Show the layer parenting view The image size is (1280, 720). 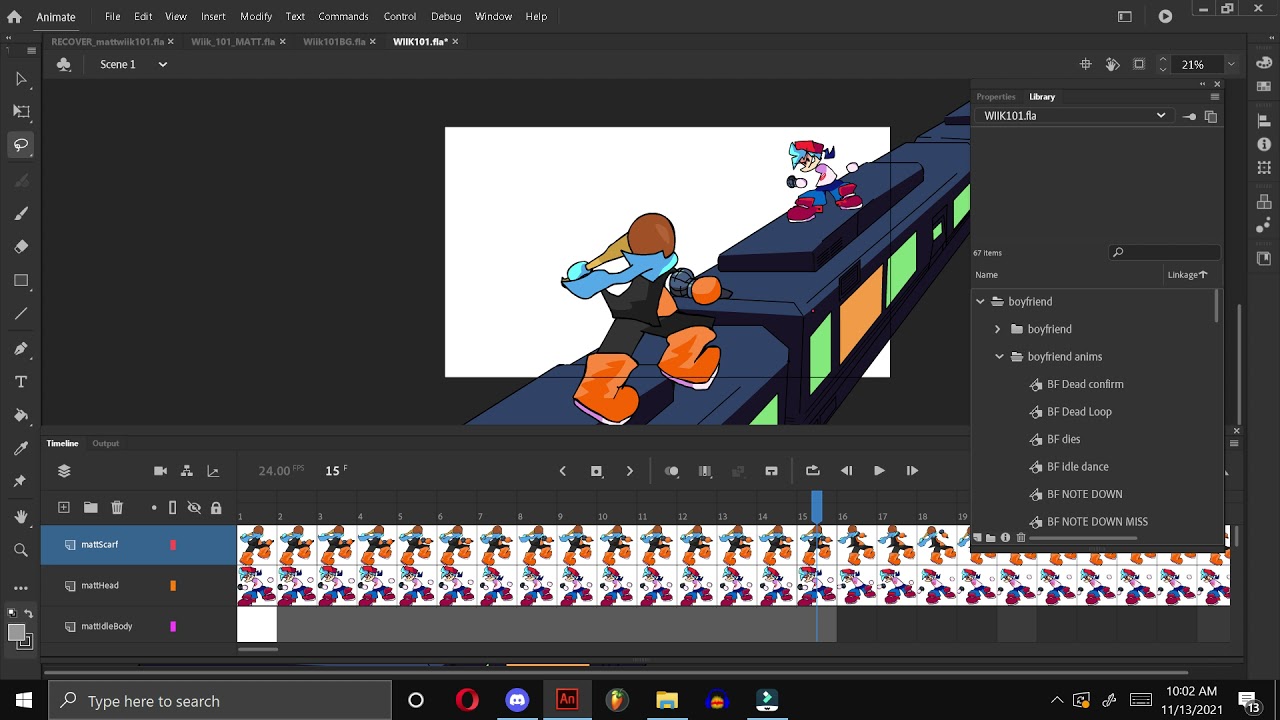(186, 471)
